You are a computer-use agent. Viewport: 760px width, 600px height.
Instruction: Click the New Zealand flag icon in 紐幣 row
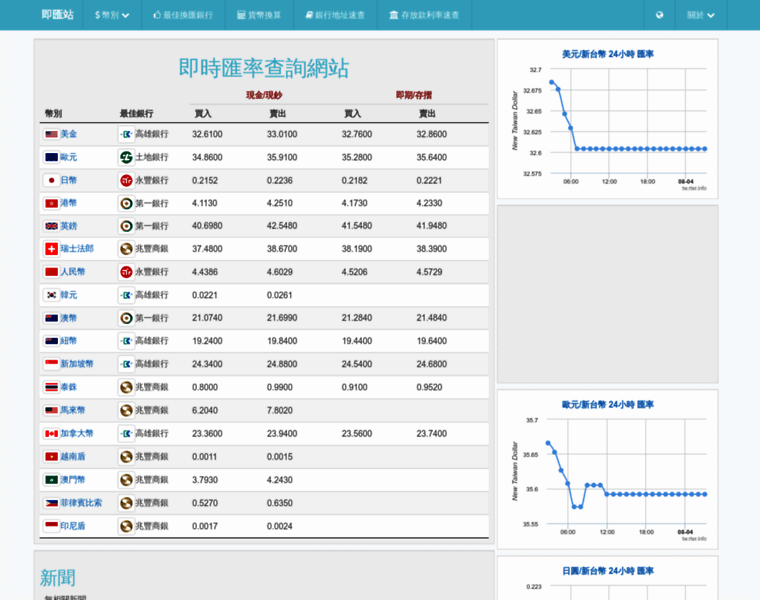[x=51, y=341]
